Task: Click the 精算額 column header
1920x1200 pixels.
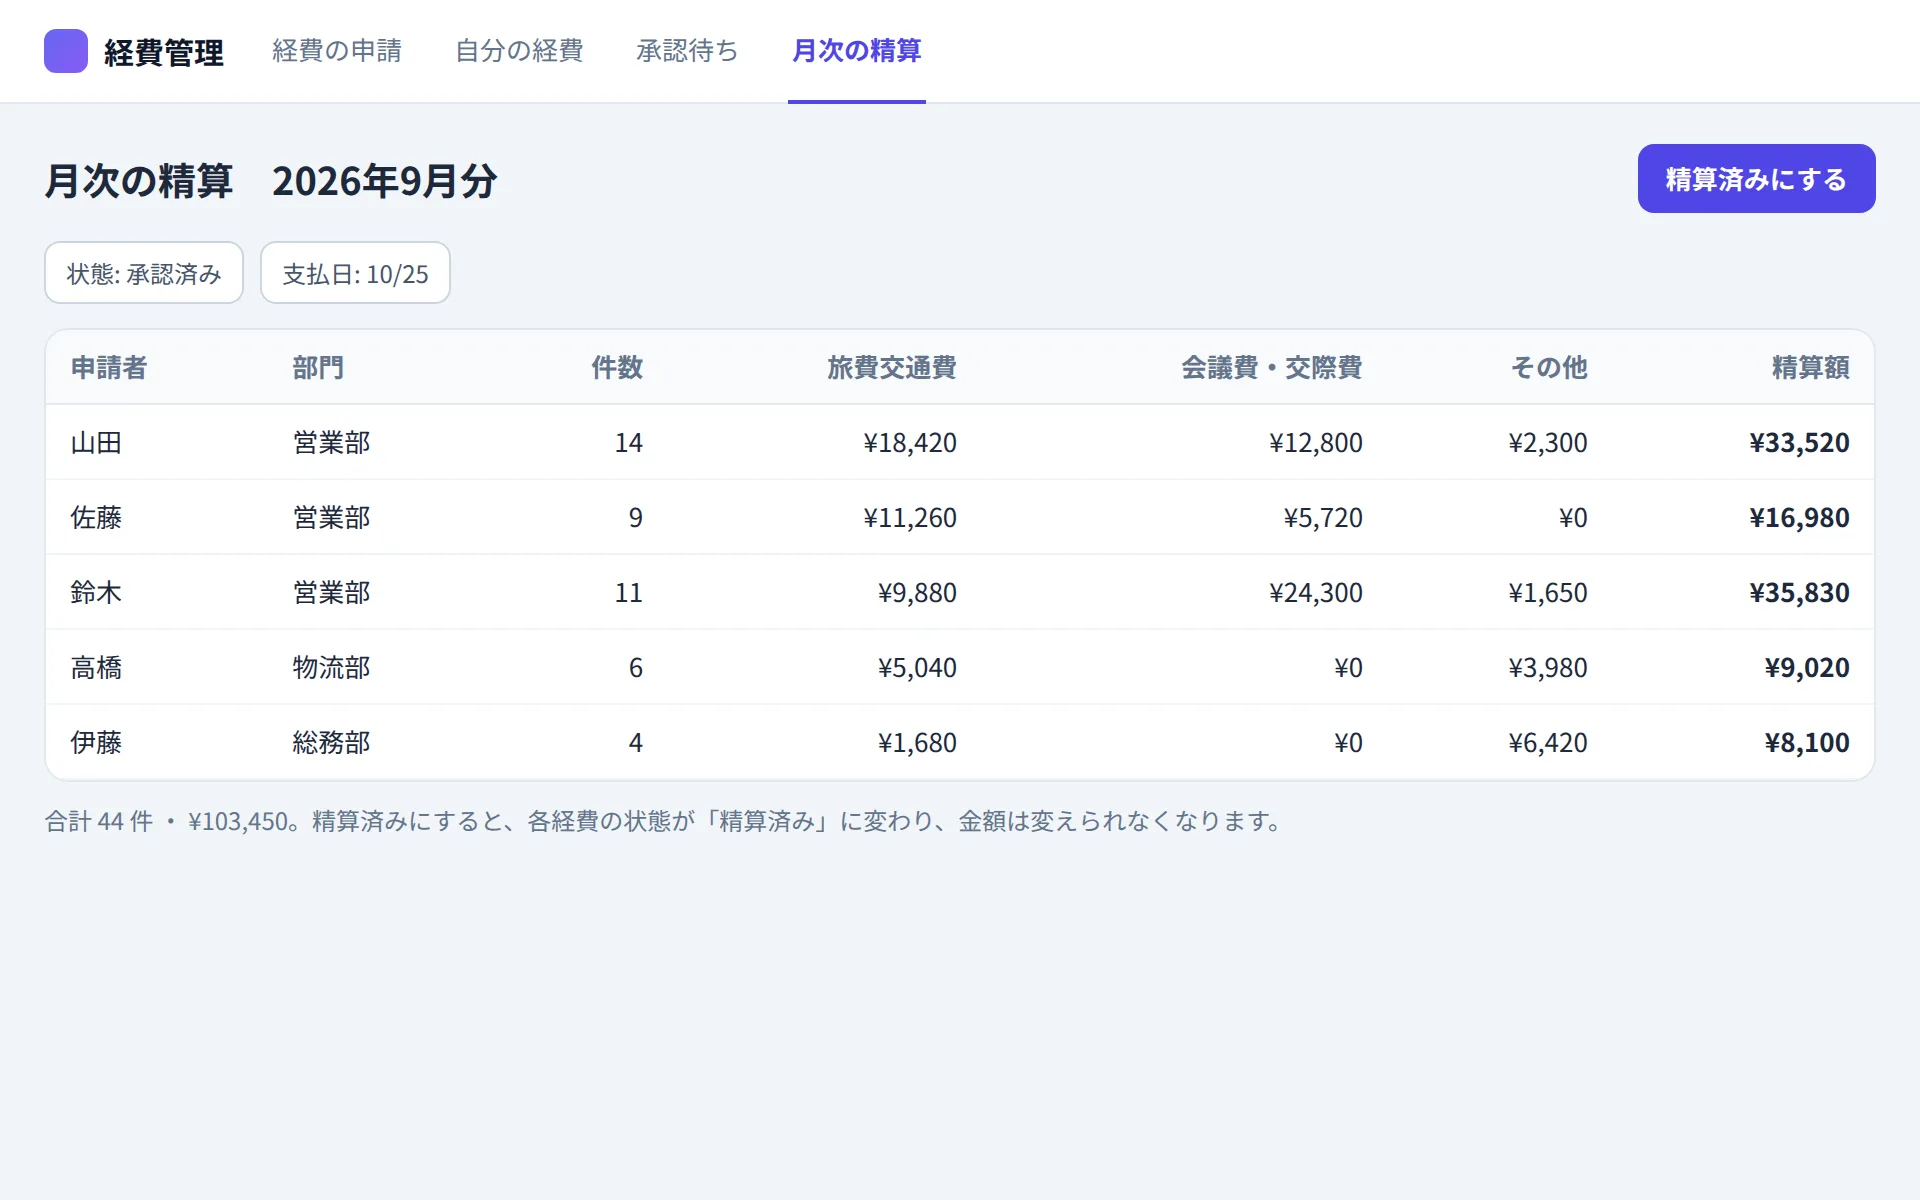Action: click(x=1811, y=368)
